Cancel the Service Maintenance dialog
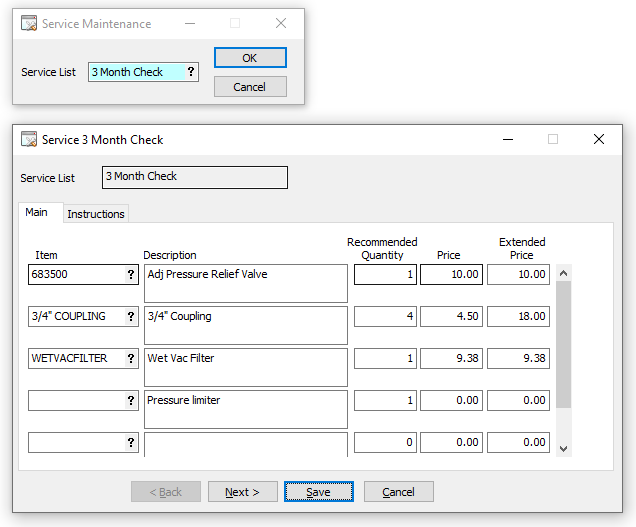The height and width of the screenshot is (527, 636). (x=250, y=87)
